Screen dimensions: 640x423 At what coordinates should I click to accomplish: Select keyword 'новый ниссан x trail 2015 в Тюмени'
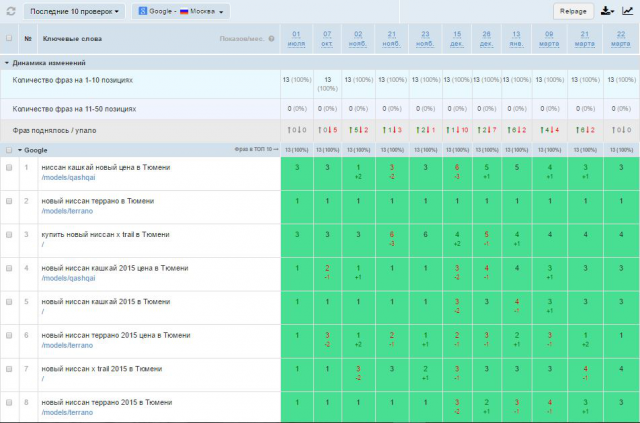click(102, 369)
